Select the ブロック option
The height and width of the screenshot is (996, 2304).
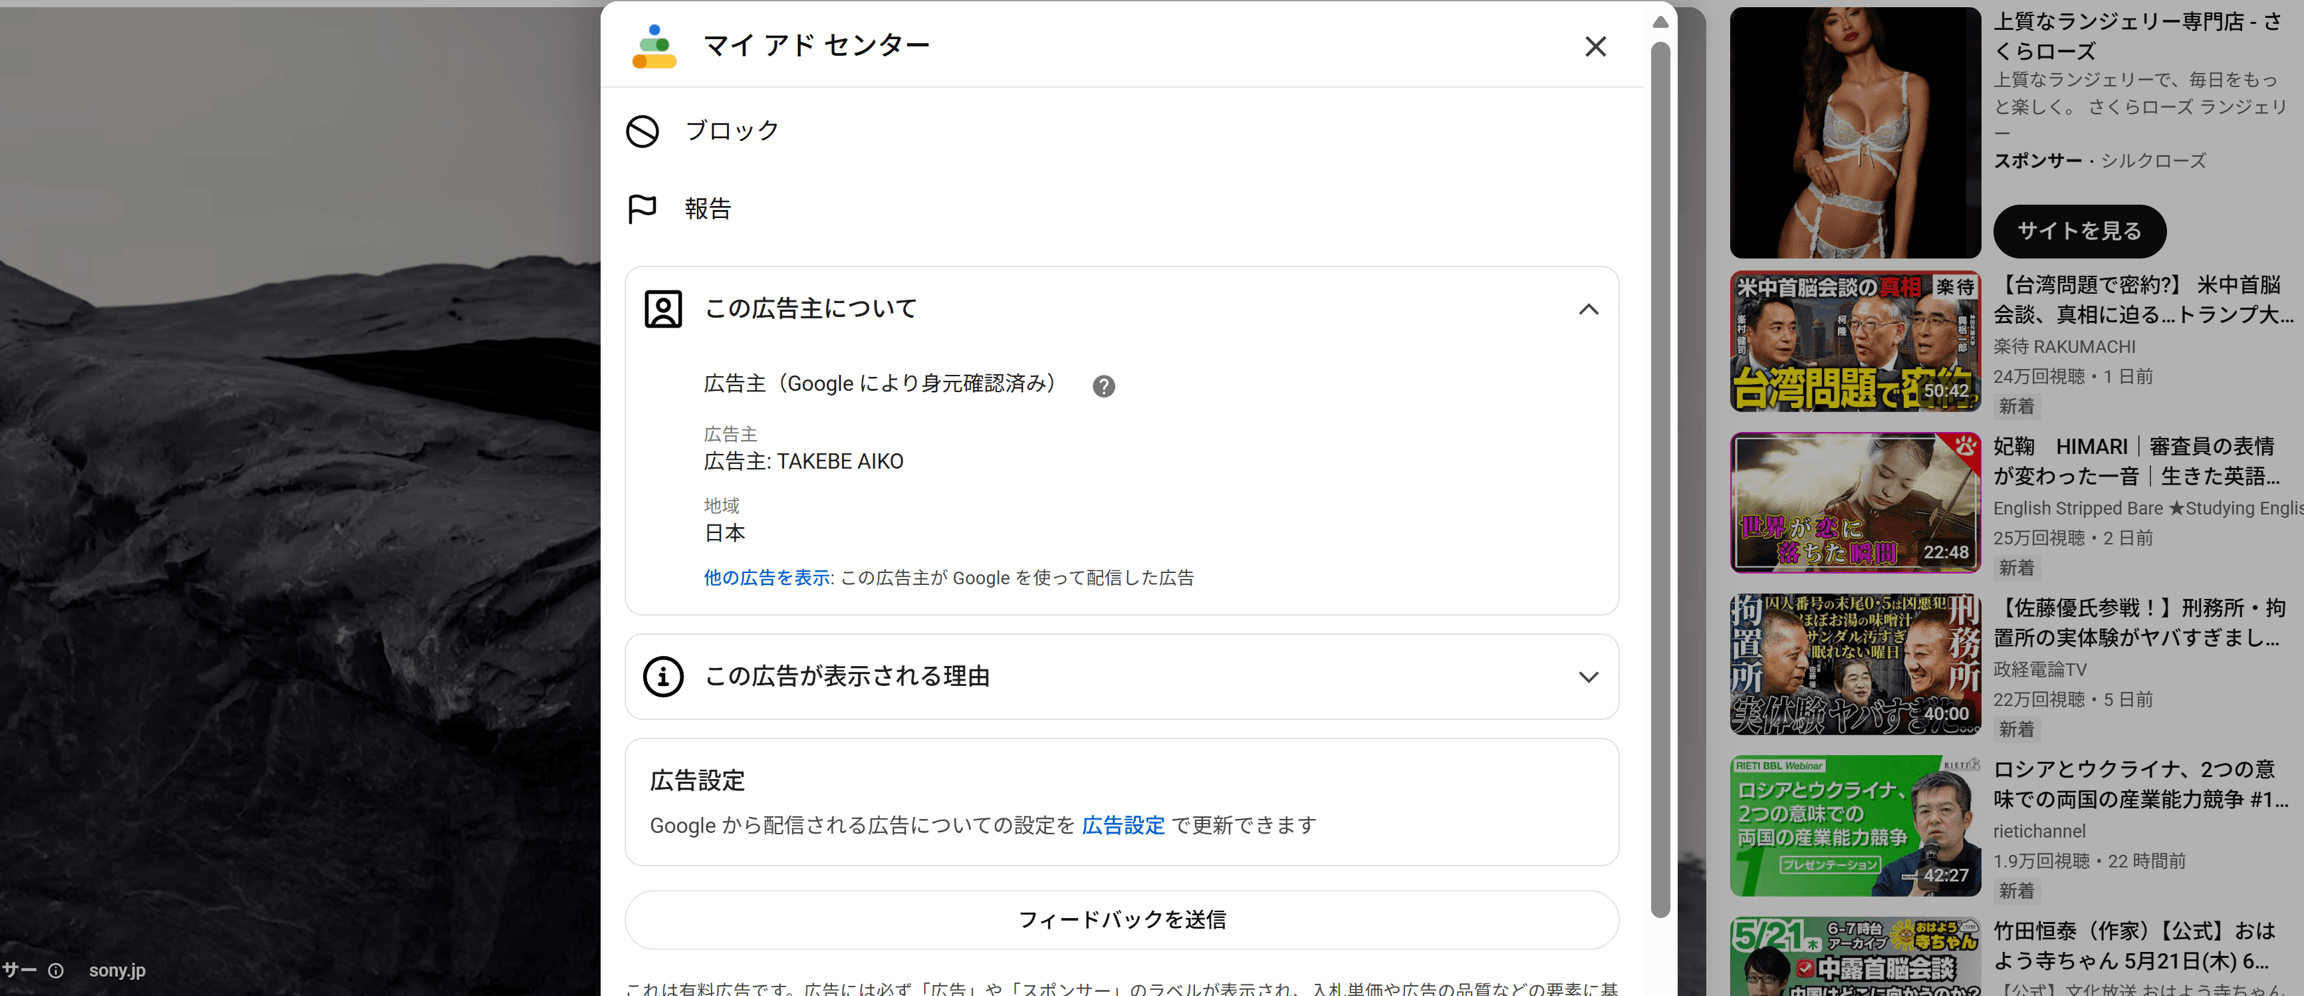(x=732, y=131)
